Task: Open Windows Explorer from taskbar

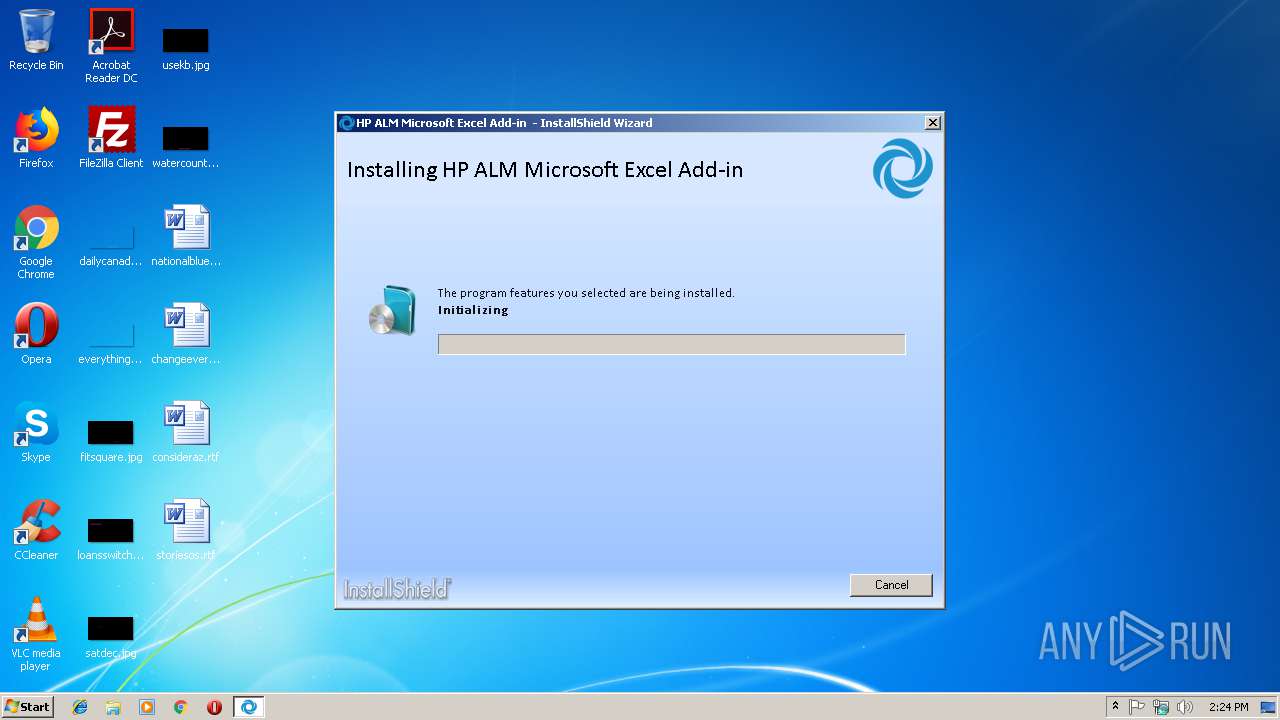Action: point(113,707)
